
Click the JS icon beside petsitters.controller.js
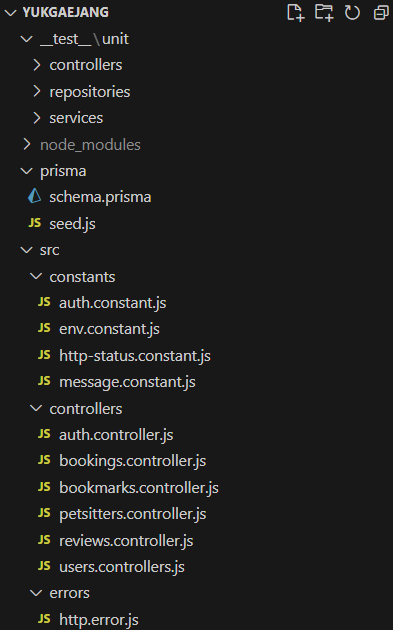tap(44, 513)
